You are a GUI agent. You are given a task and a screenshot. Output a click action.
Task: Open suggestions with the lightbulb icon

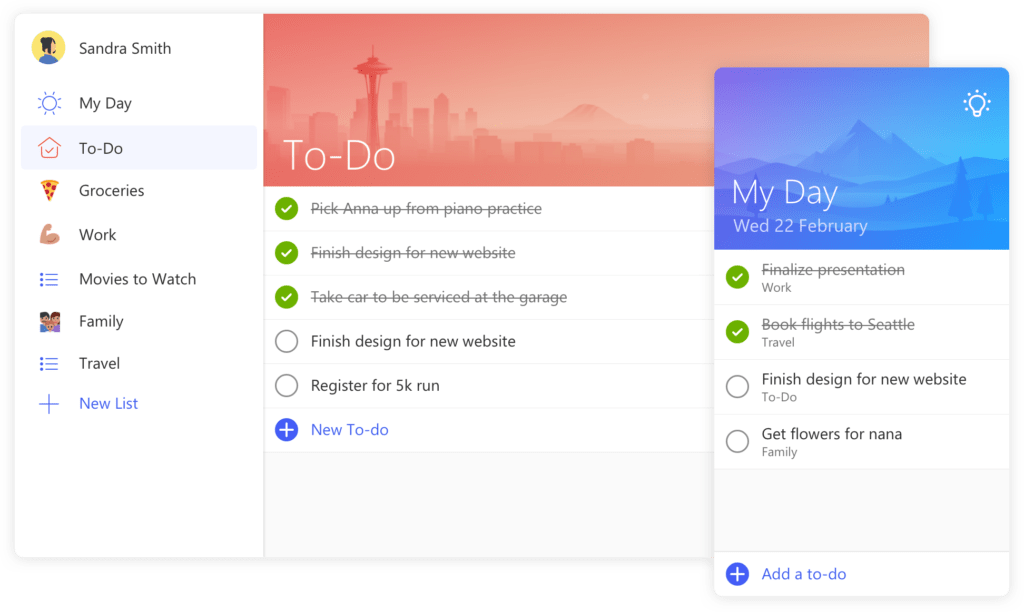977,102
